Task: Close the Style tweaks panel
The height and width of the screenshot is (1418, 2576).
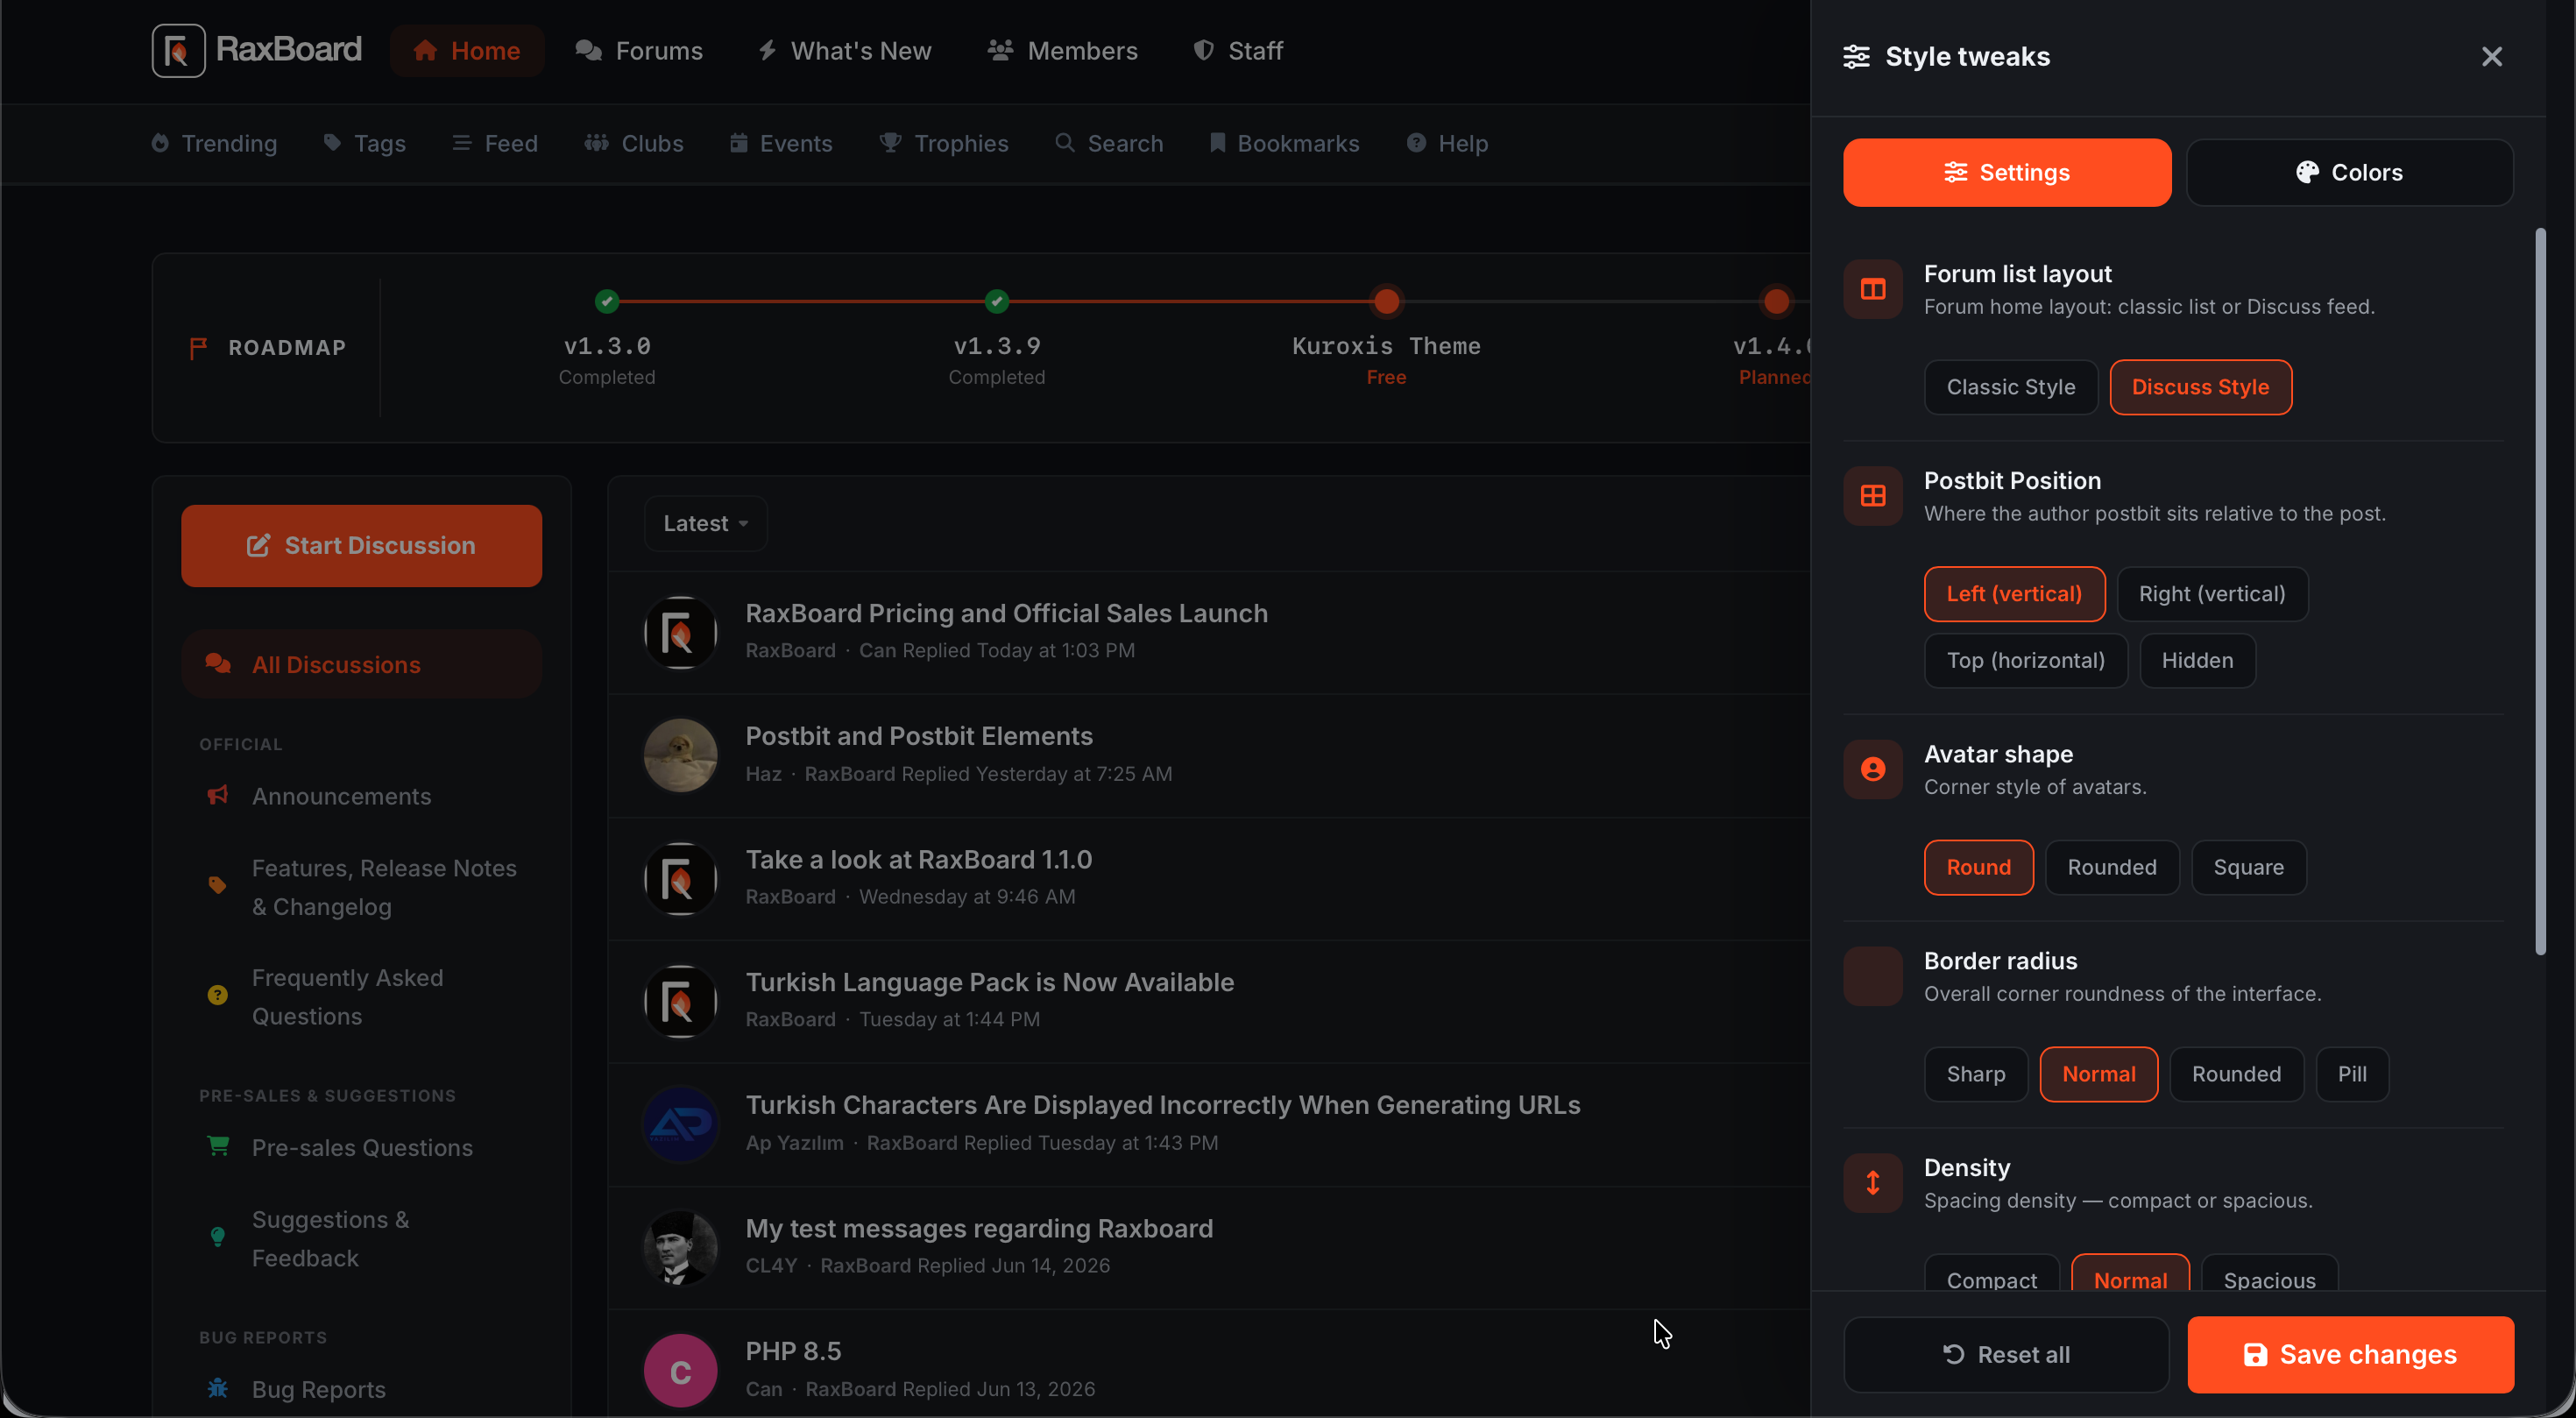Action: click(x=2491, y=57)
